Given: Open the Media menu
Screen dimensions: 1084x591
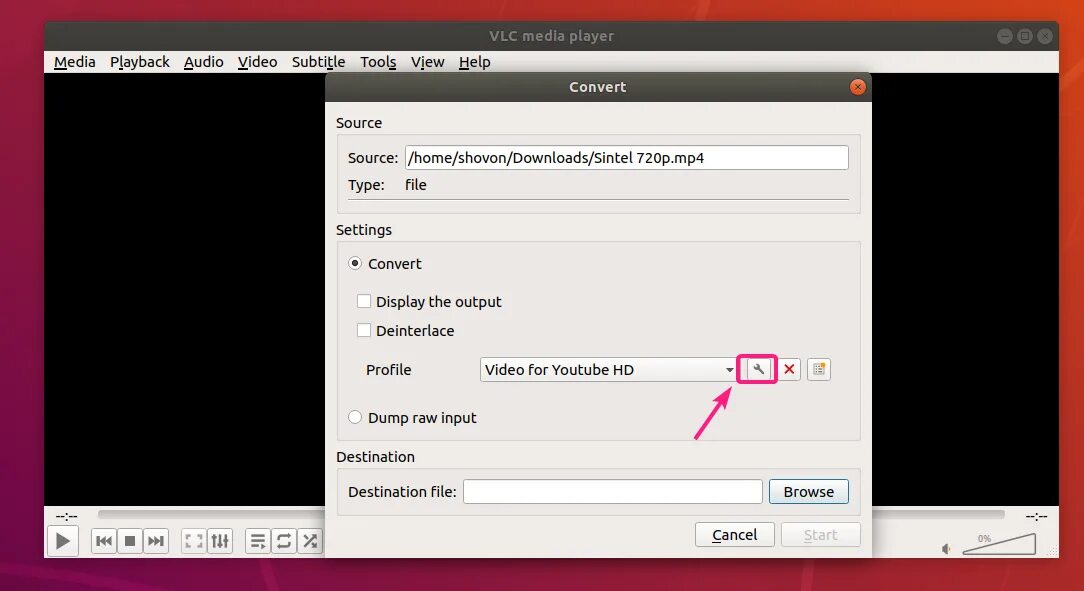Looking at the screenshot, I should (75, 62).
